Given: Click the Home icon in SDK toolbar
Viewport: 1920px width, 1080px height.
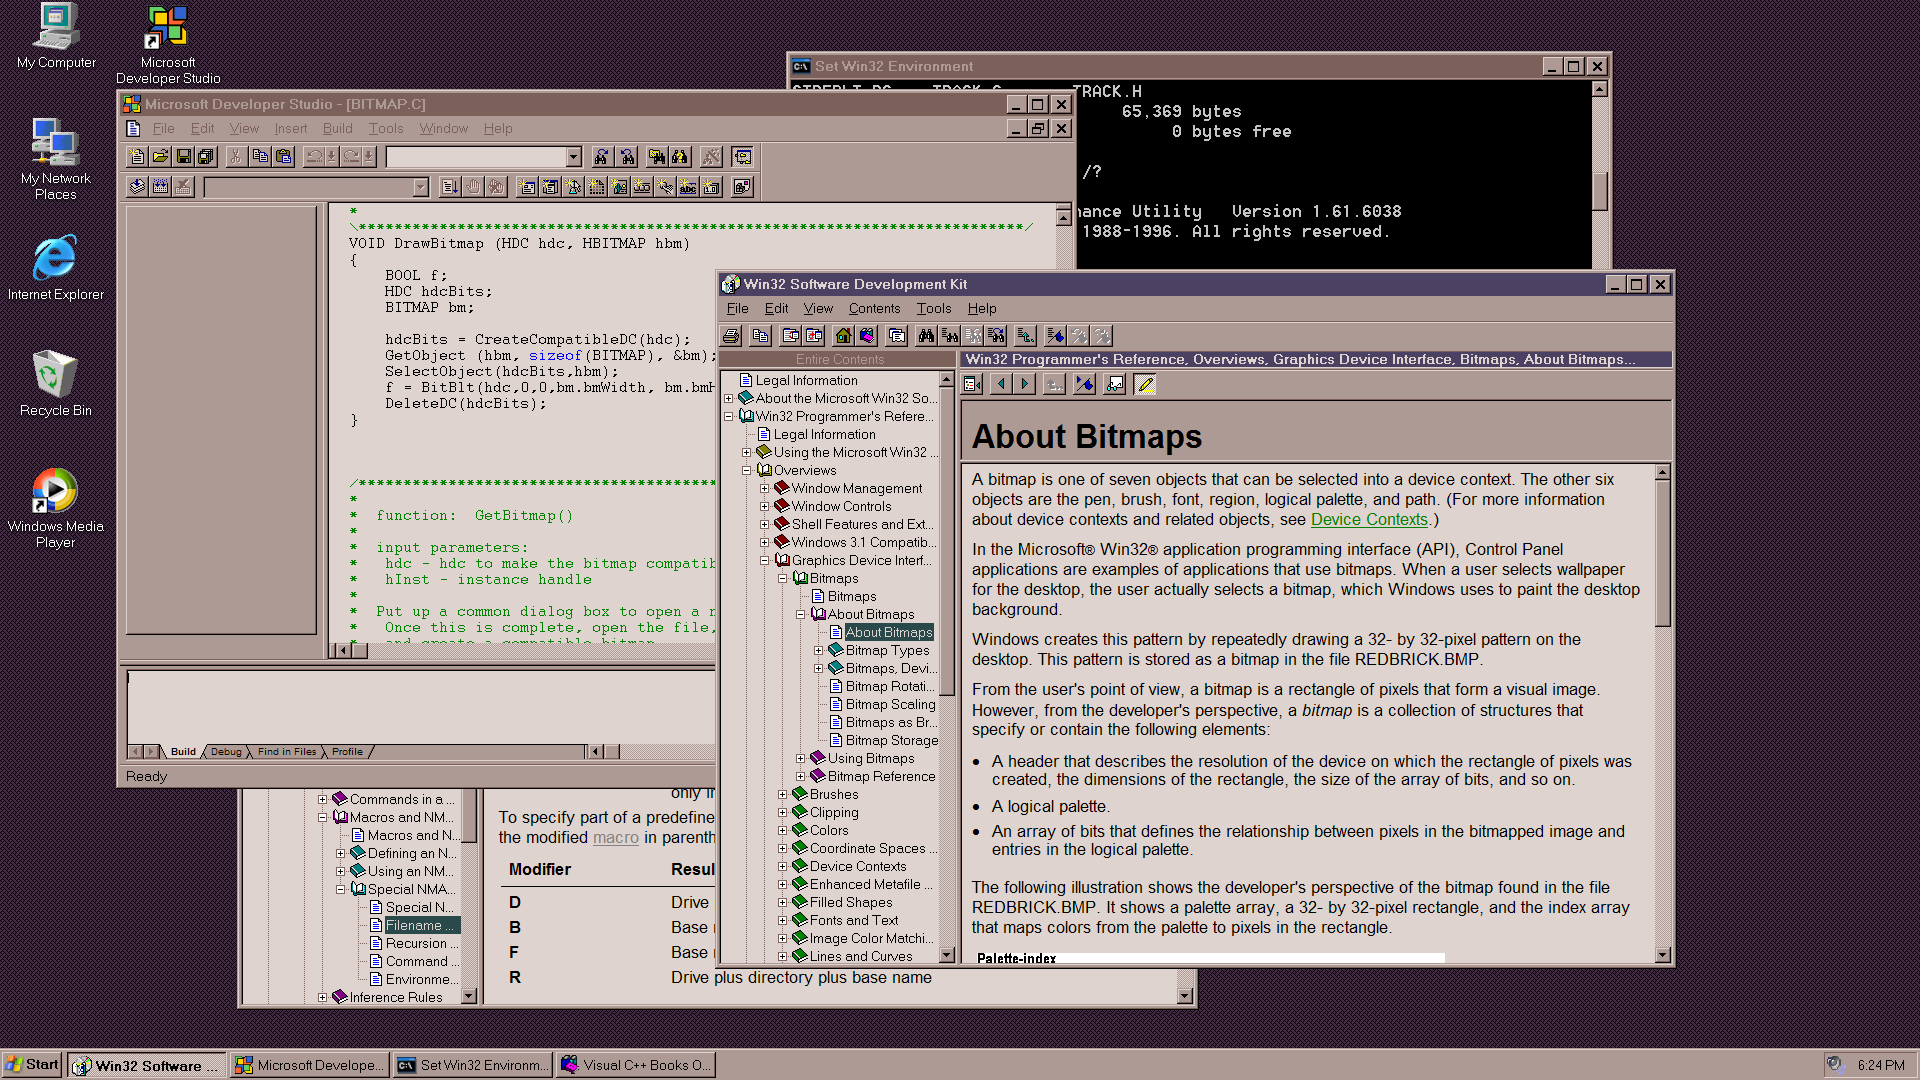Looking at the screenshot, I should (843, 336).
